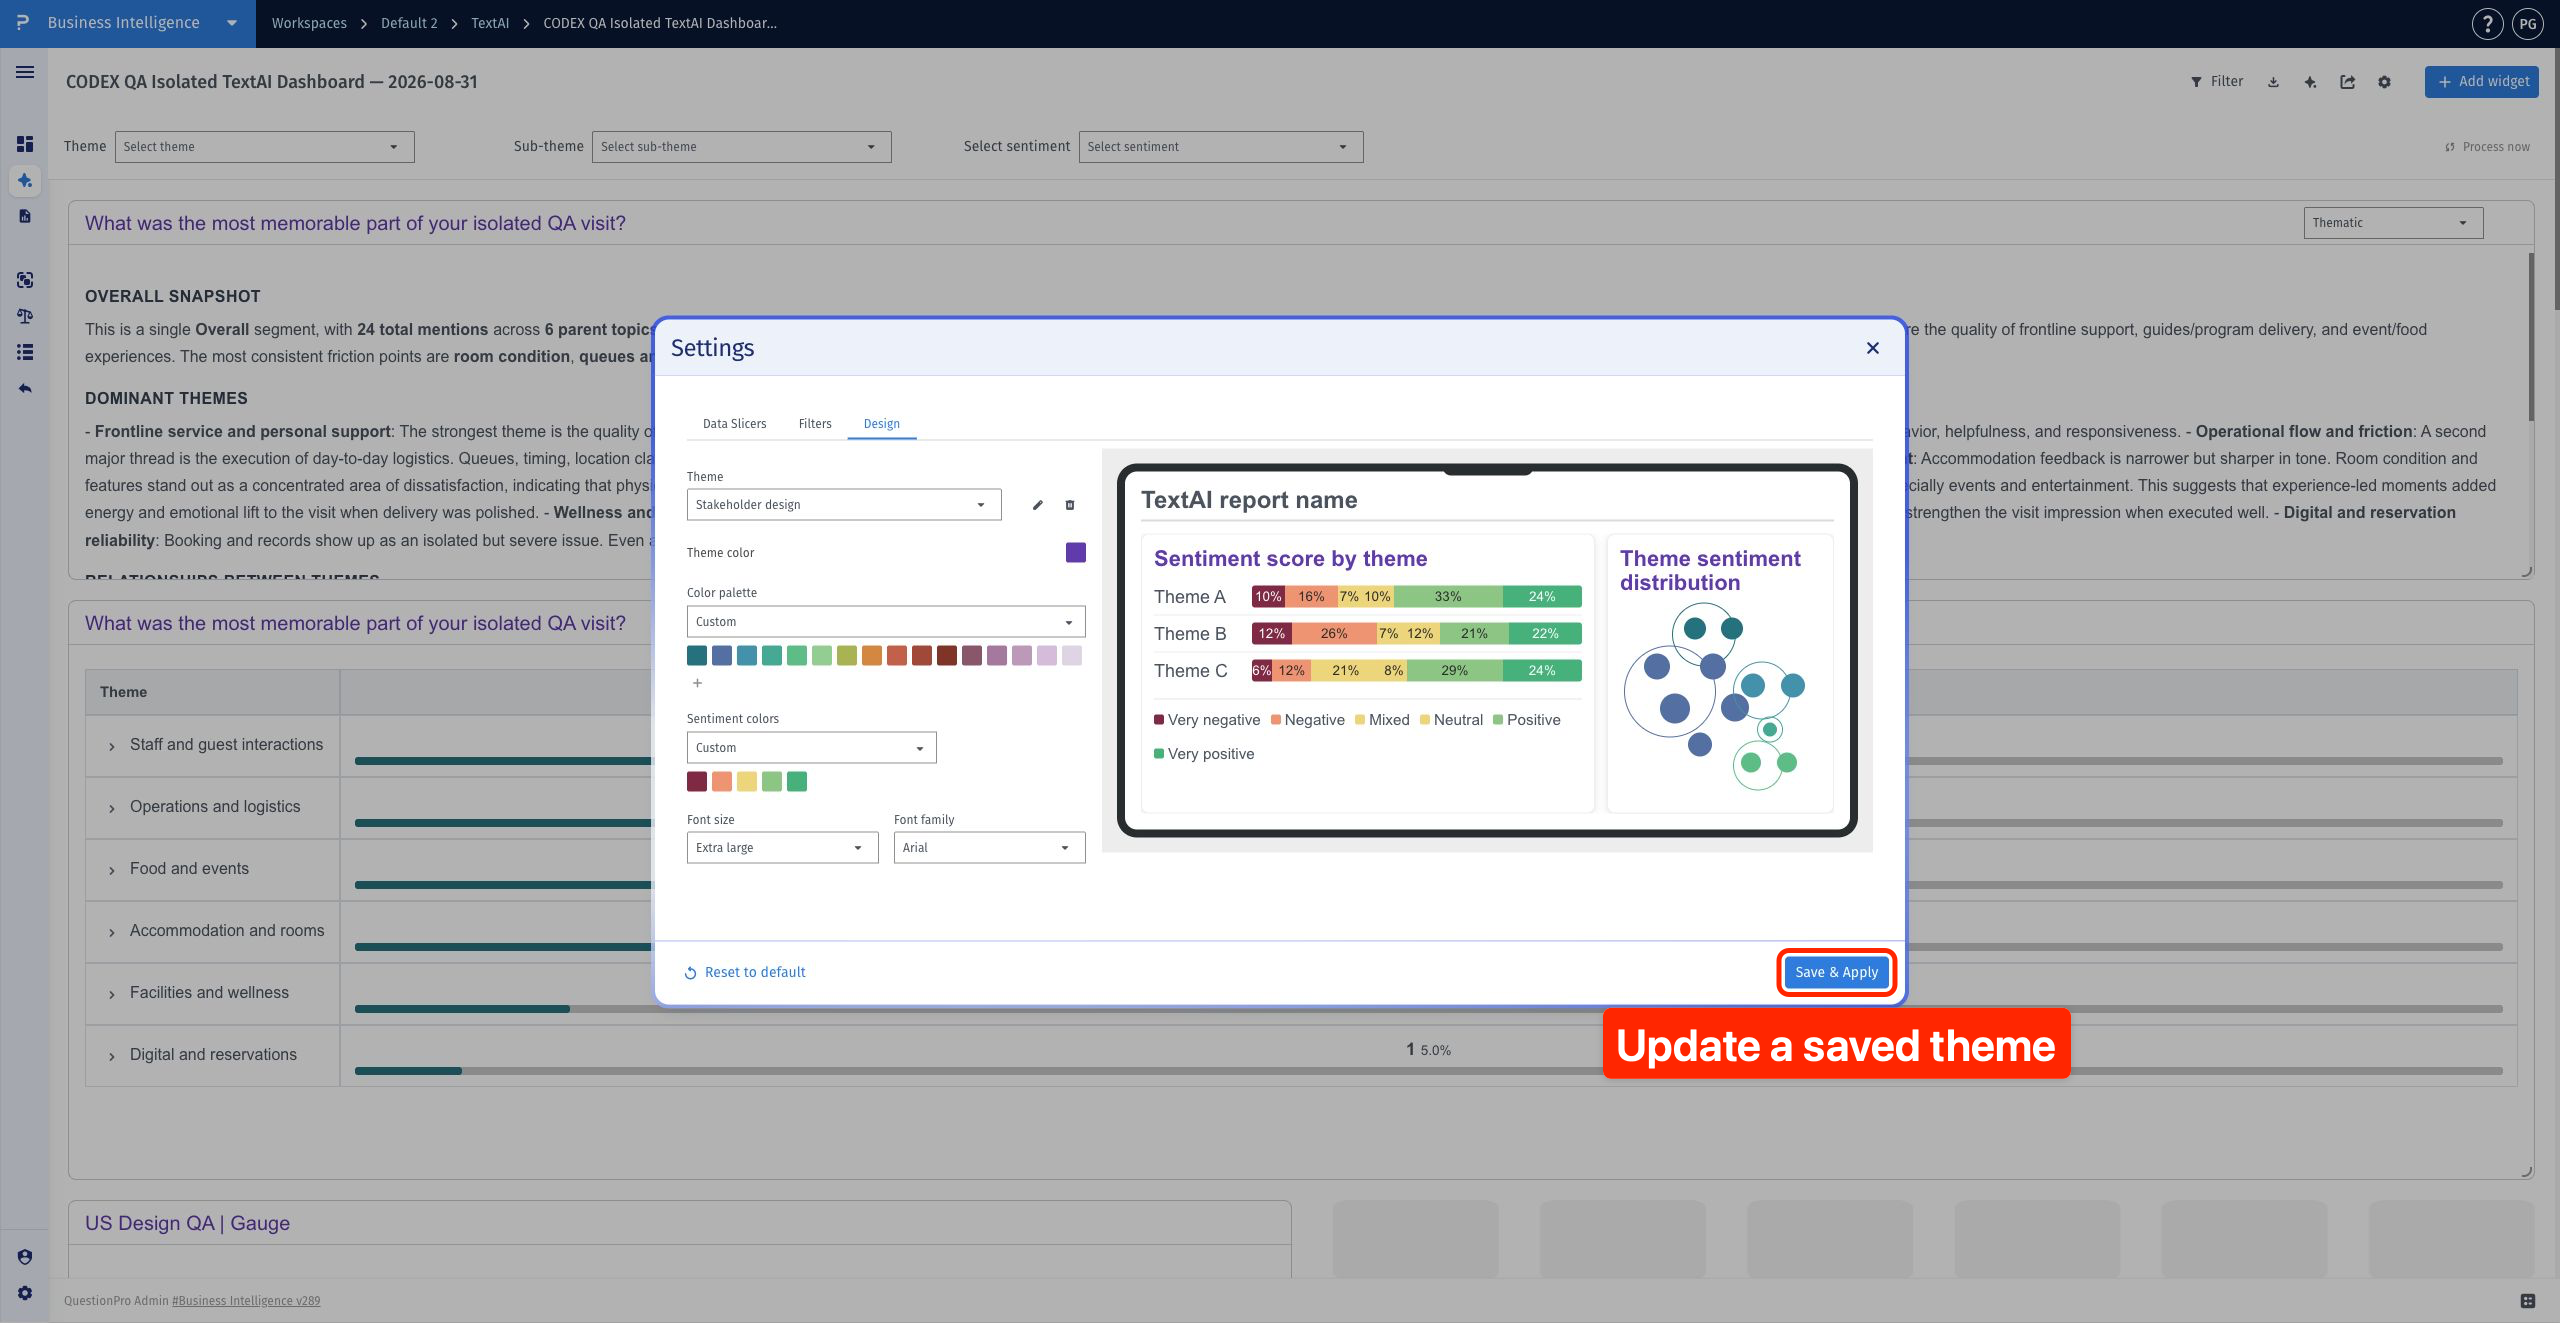Screen dimensions: 2560x1323
Task: Expand the Food and events row
Action: coord(112,870)
